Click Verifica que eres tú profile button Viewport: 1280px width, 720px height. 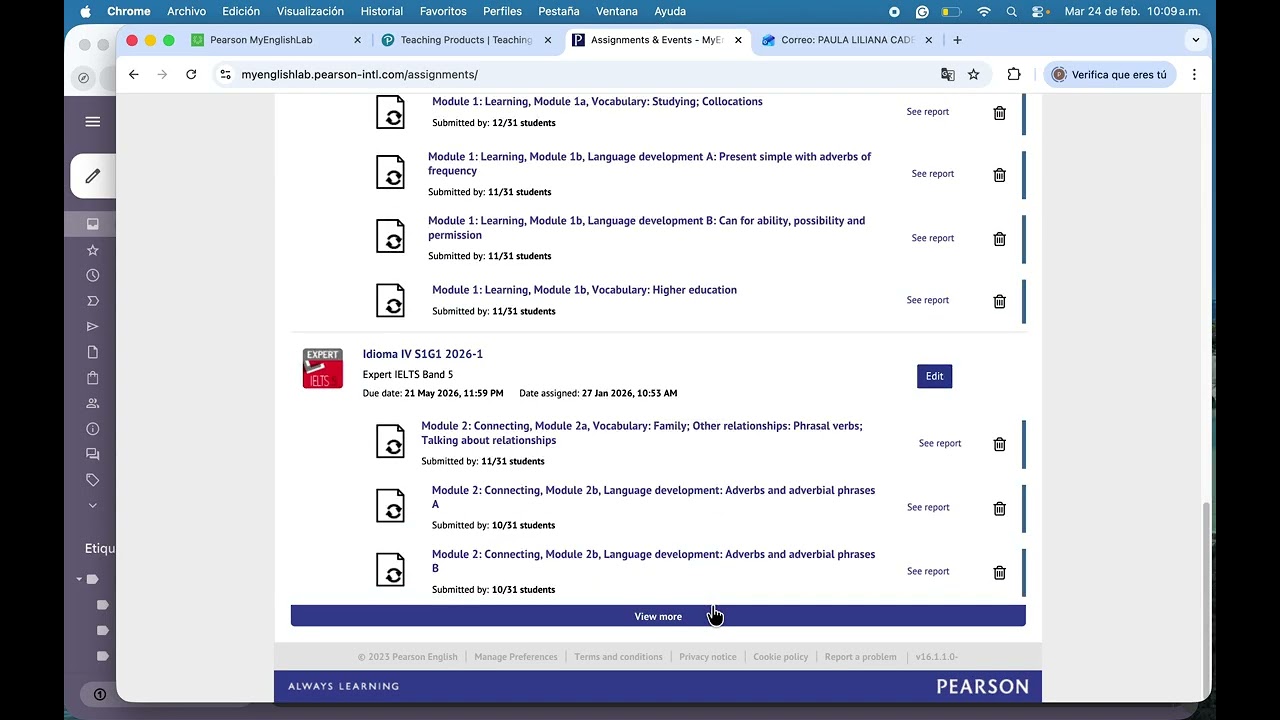[x=1110, y=74]
